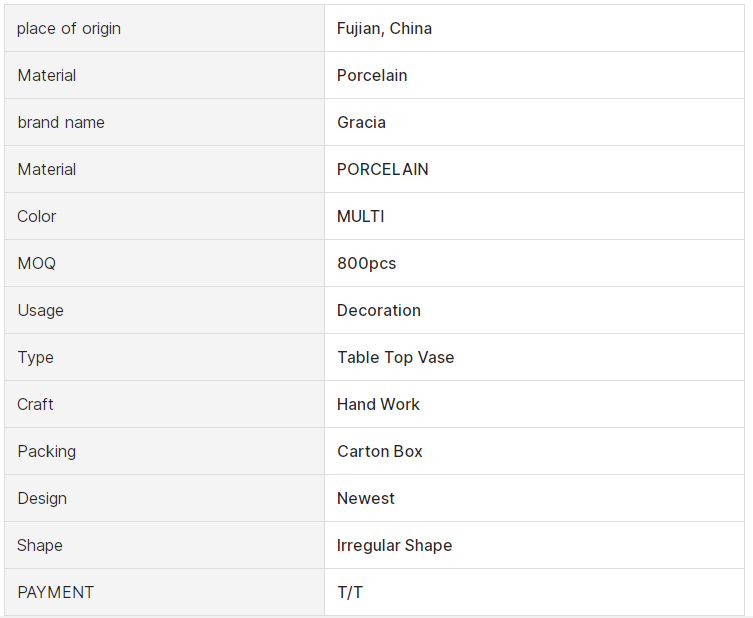Click the 'Color' row label
753x618 pixels.
click(x=36, y=216)
